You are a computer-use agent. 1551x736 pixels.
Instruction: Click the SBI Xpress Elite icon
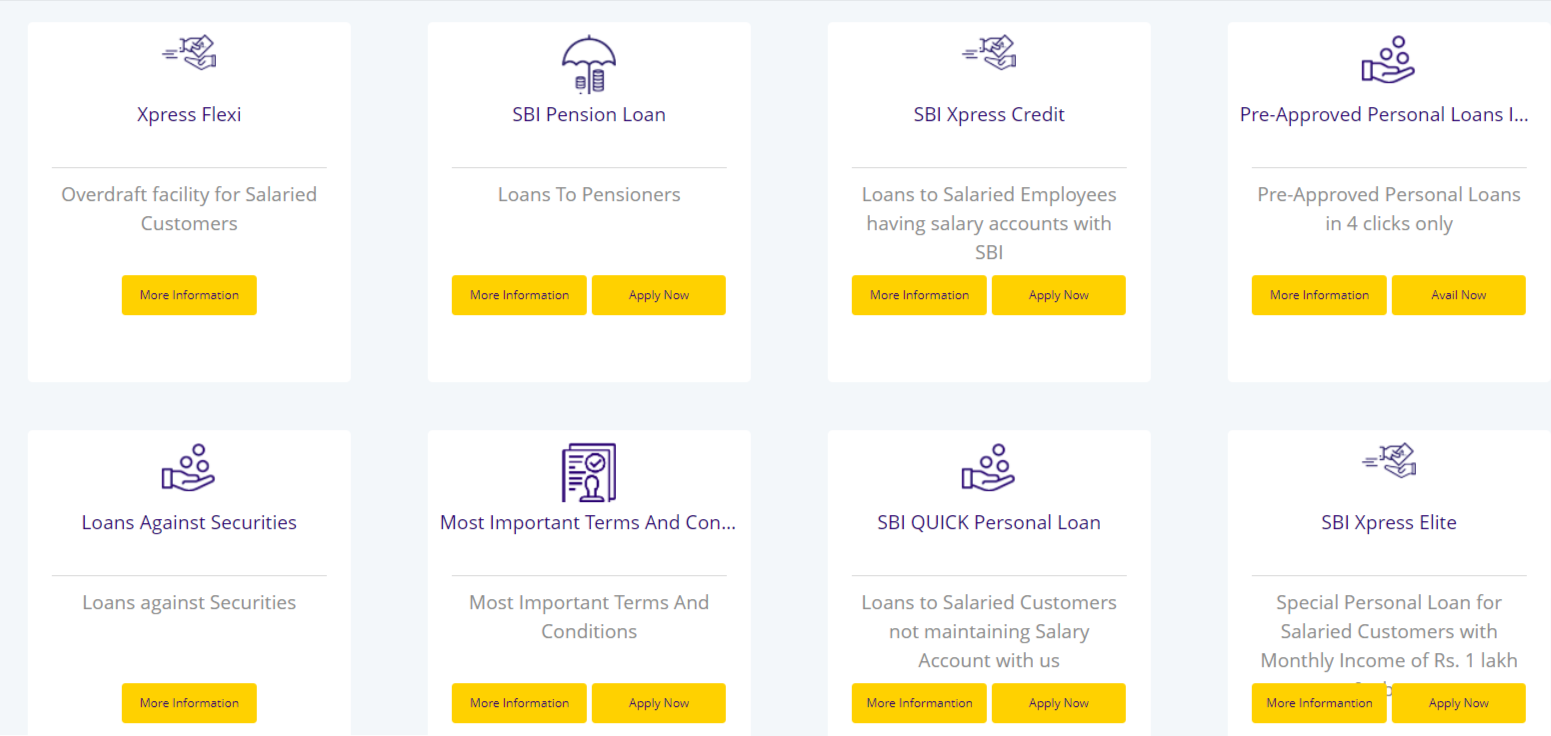1389,461
